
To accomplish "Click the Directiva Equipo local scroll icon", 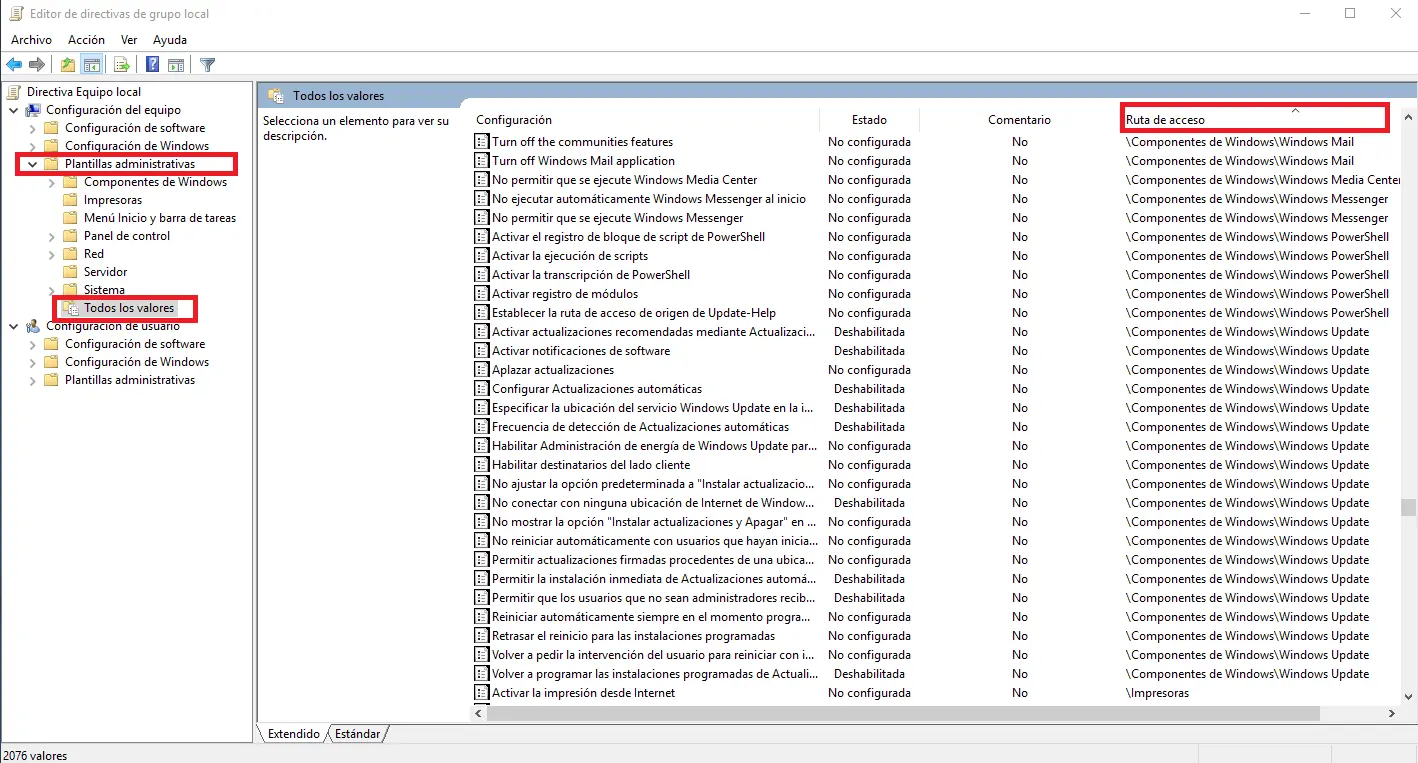I will [x=14, y=92].
